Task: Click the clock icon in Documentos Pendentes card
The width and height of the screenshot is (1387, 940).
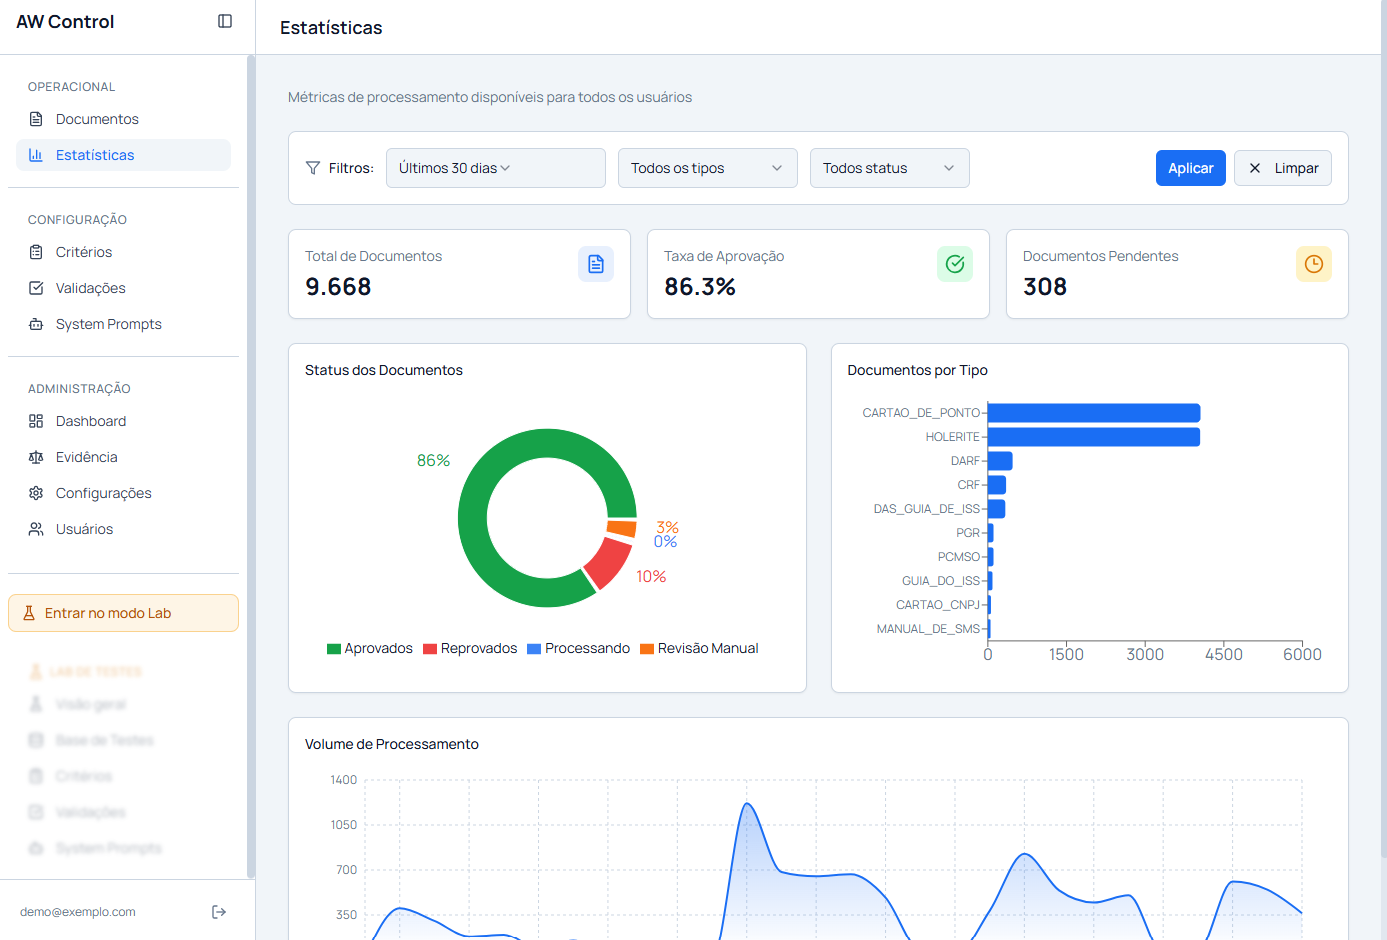Action: tap(1314, 264)
